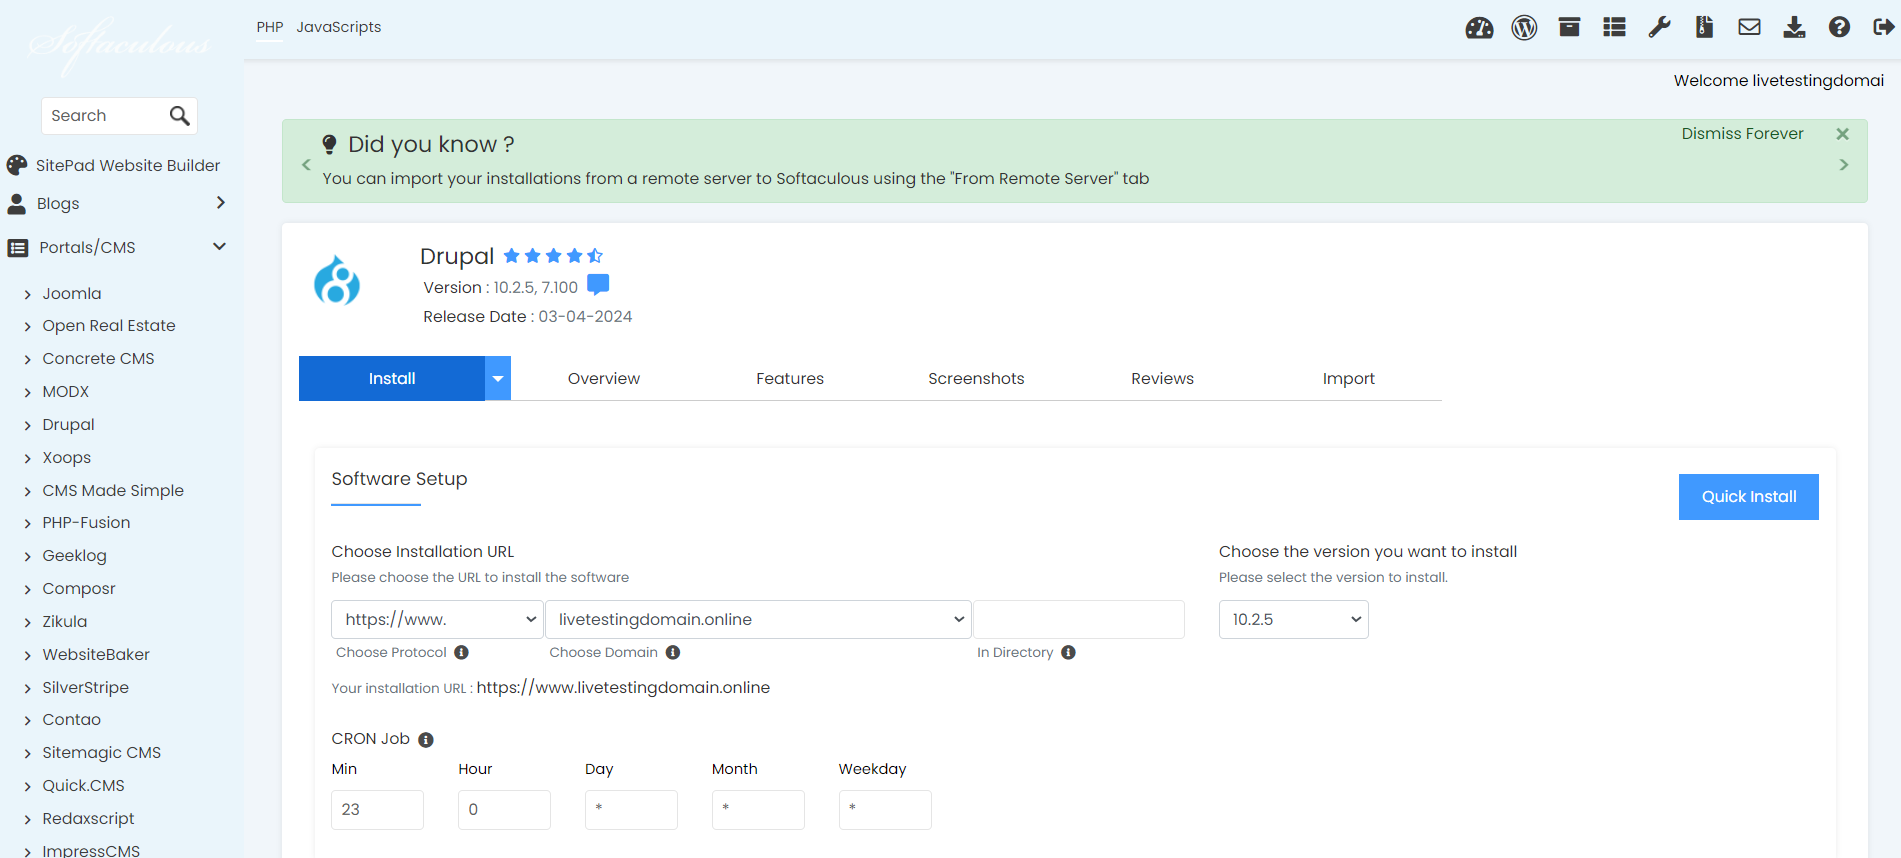Open the version dropdown 10.2.5
Screen dimensions: 1901x858
coord(1293,620)
